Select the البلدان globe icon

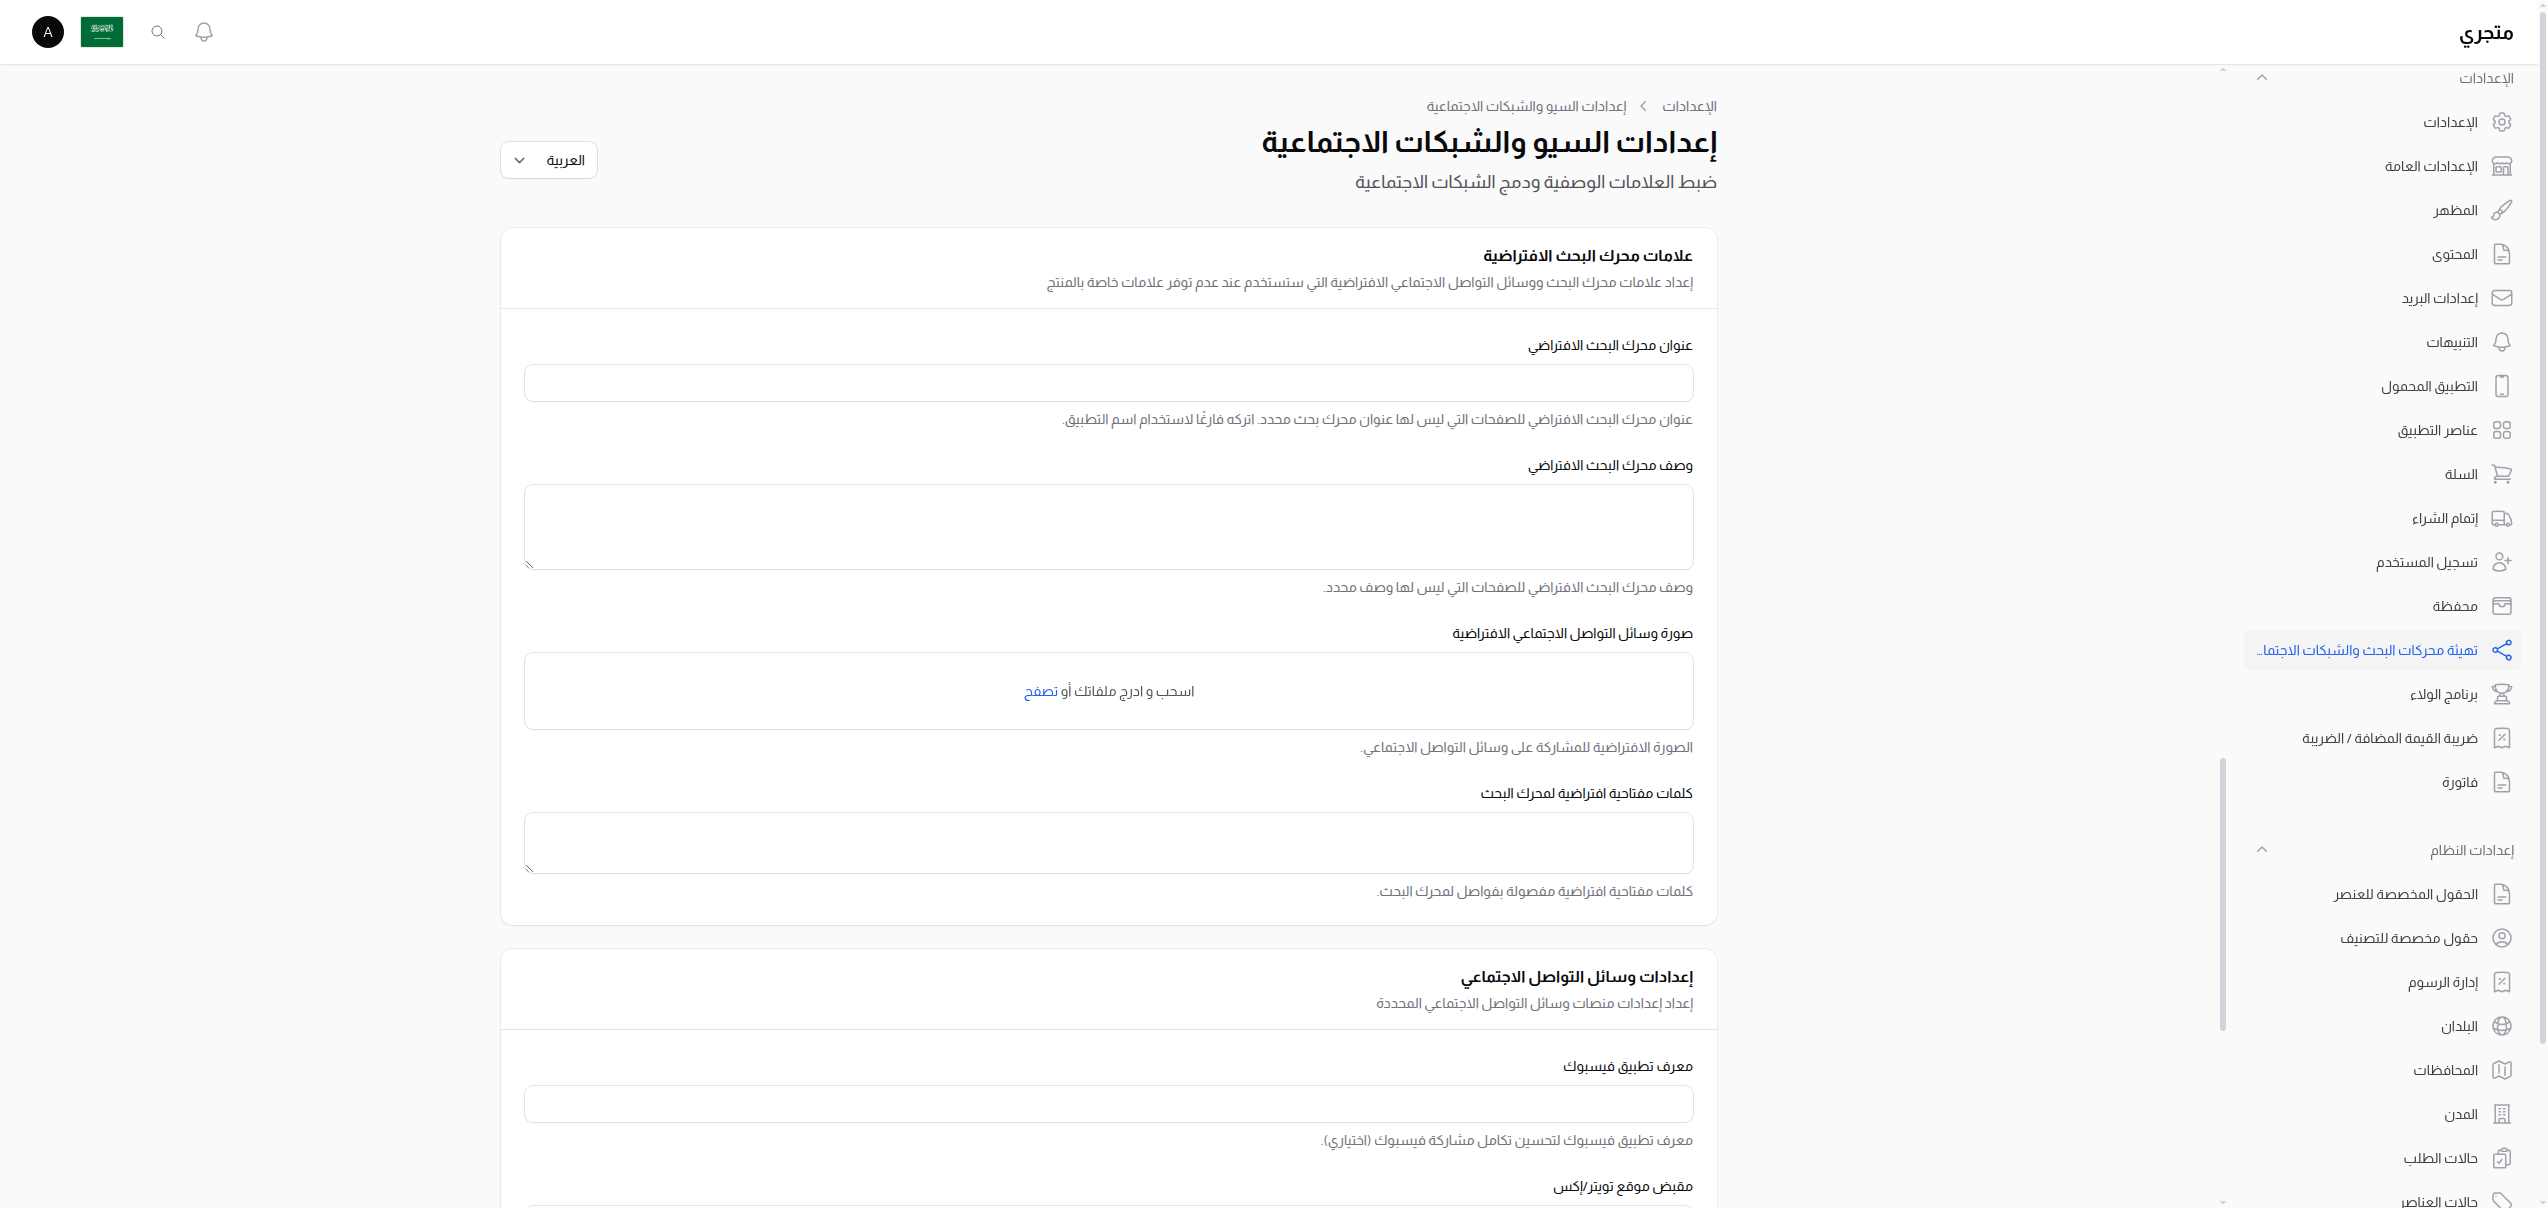point(2504,1026)
